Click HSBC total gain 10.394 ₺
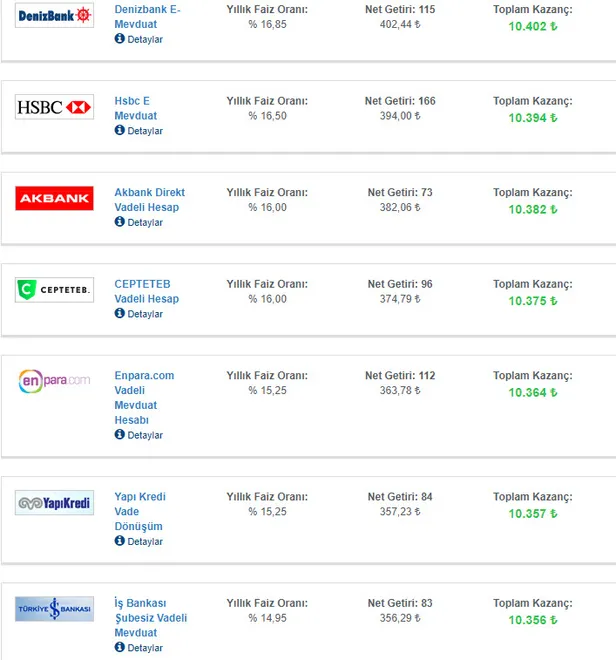Screen dimensions: 616x660 click(532, 118)
